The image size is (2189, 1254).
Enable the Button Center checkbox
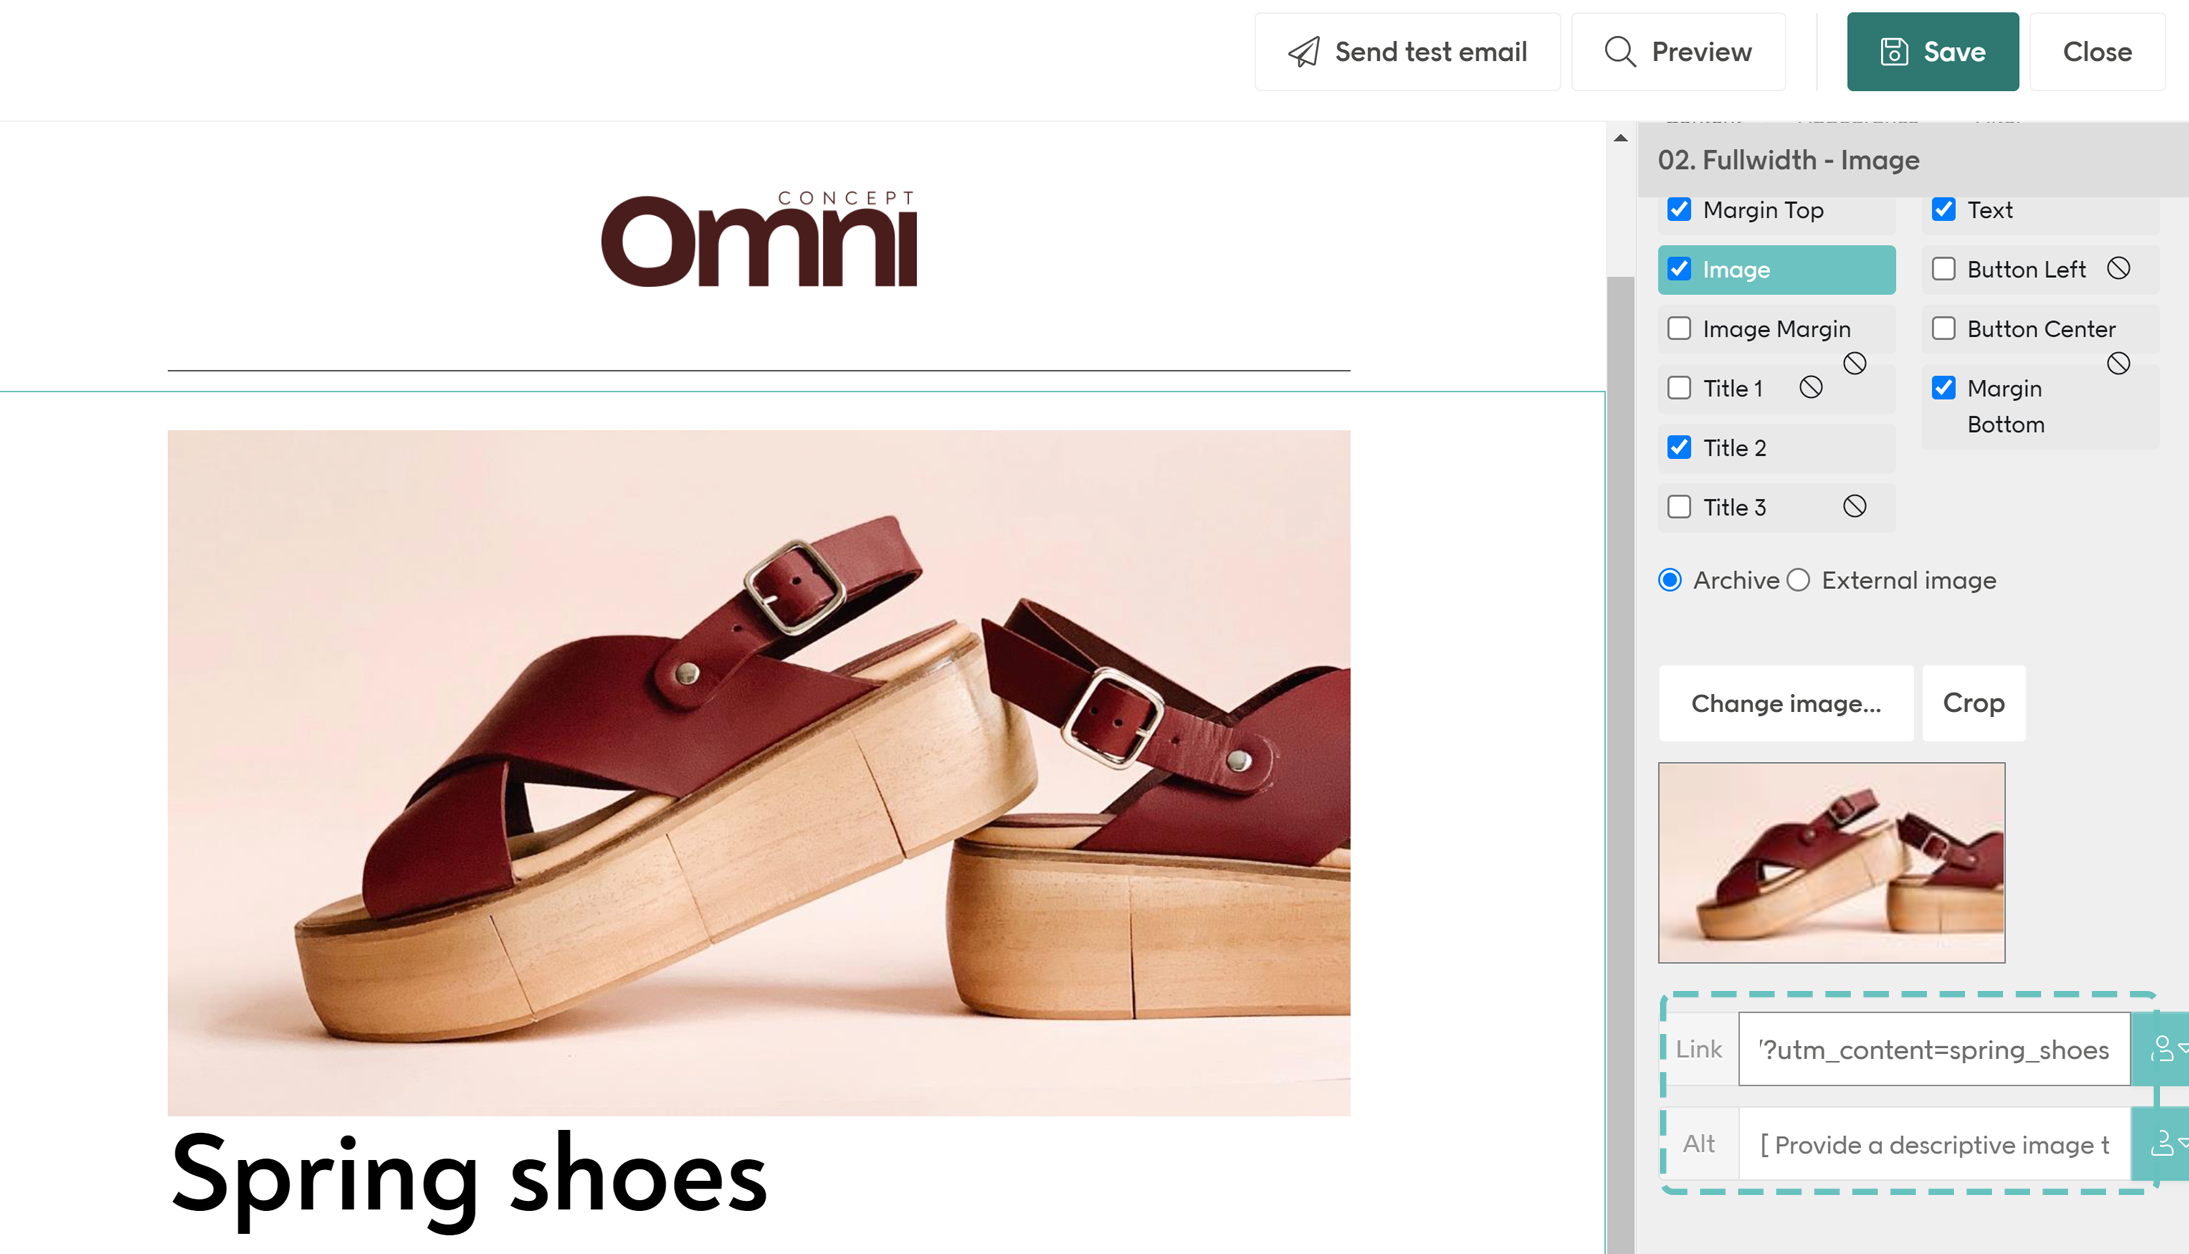[x=1943, y=328]
